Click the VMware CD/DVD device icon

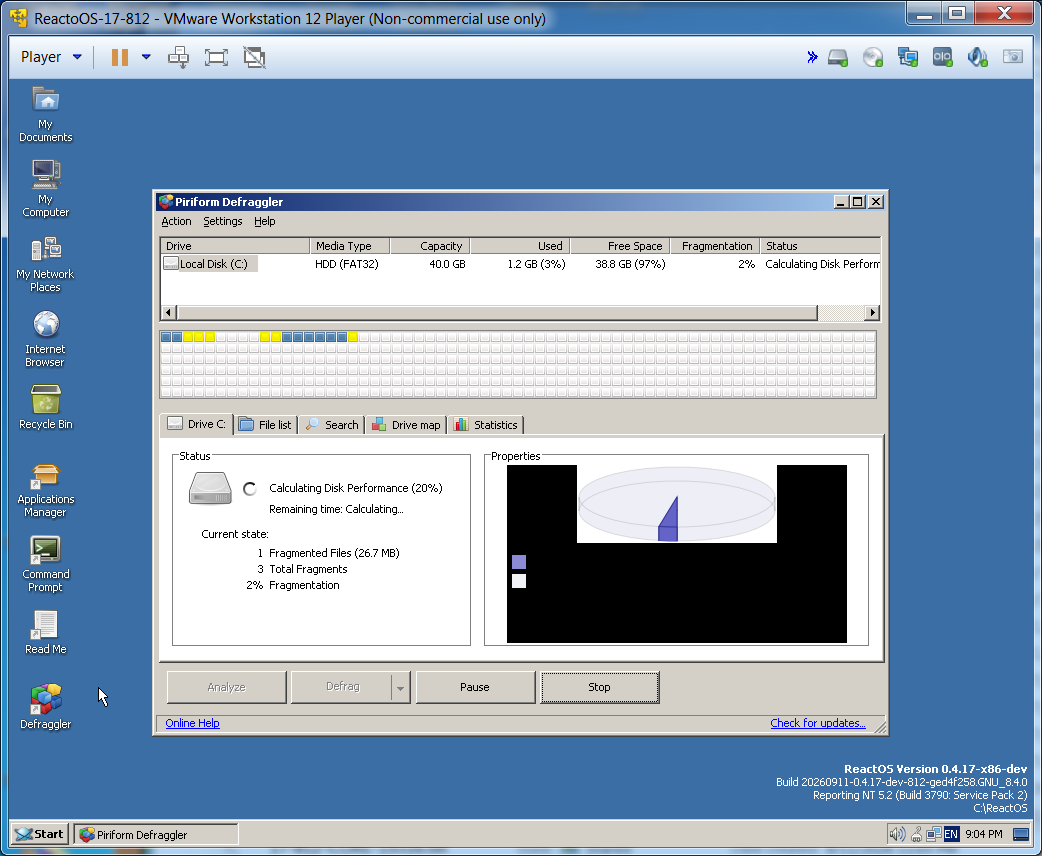(x=873, y=57)
